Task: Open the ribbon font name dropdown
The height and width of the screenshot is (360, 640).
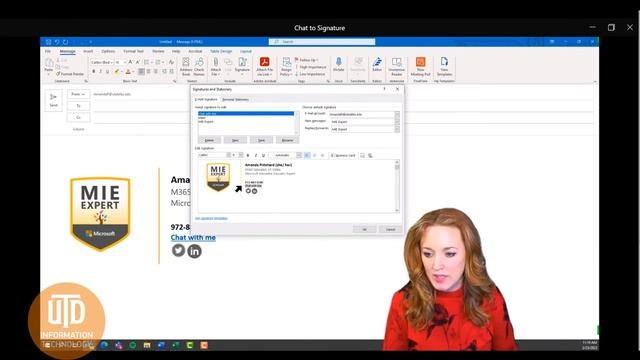Action: point(111,62)
